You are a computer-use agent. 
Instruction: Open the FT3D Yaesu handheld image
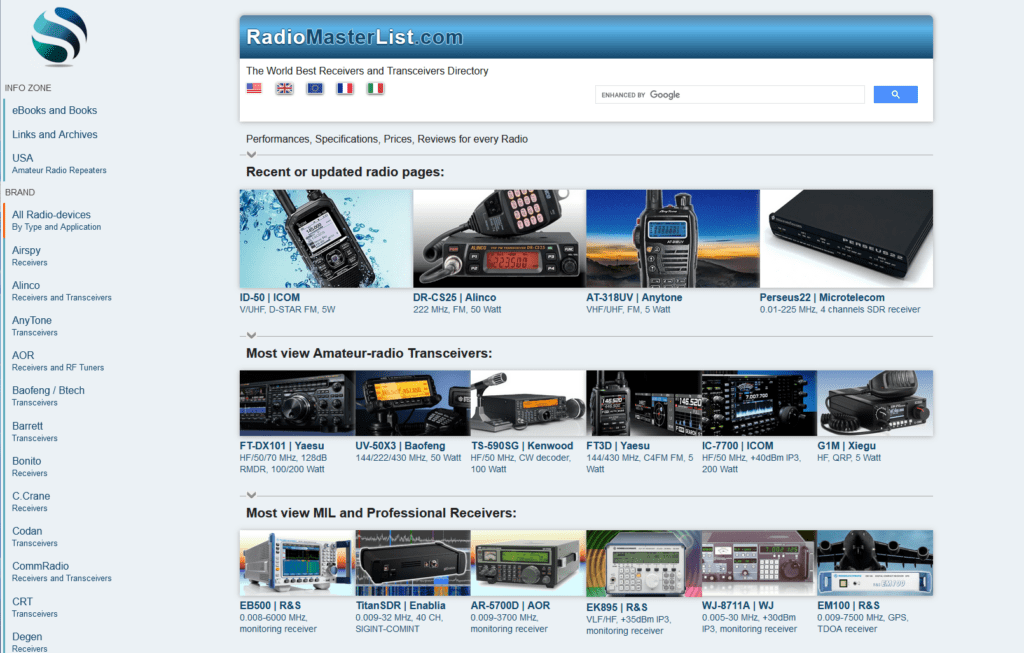point(644,403)
